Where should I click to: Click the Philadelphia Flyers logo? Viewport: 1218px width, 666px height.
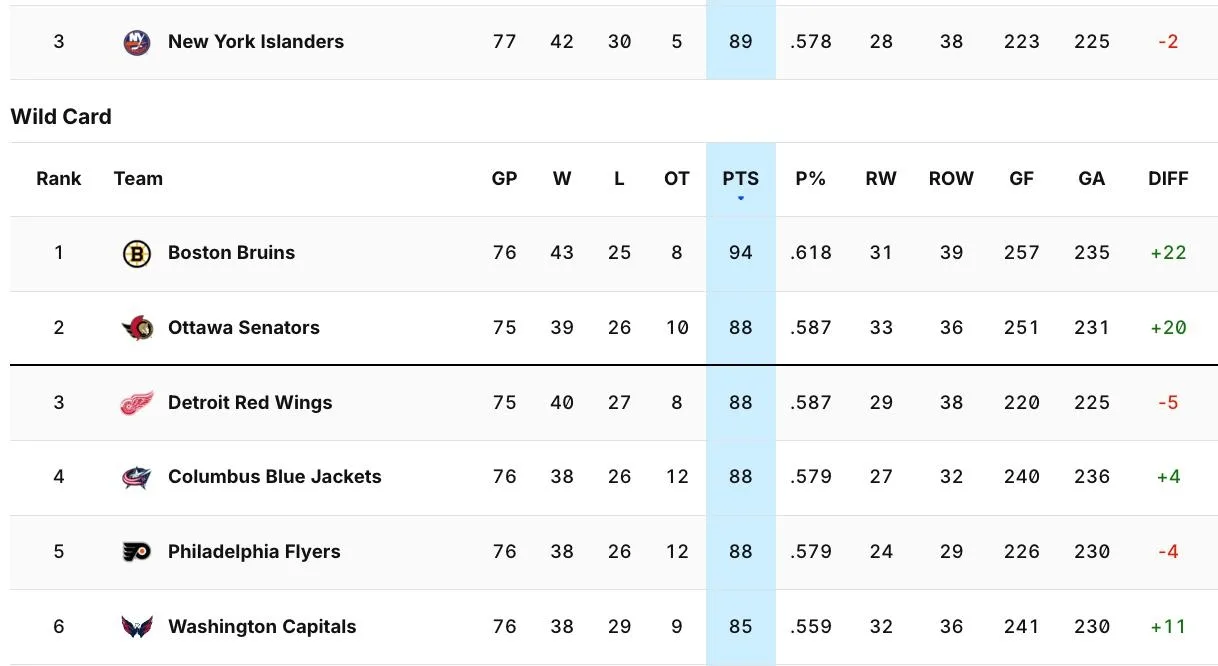tap(137, 552)
